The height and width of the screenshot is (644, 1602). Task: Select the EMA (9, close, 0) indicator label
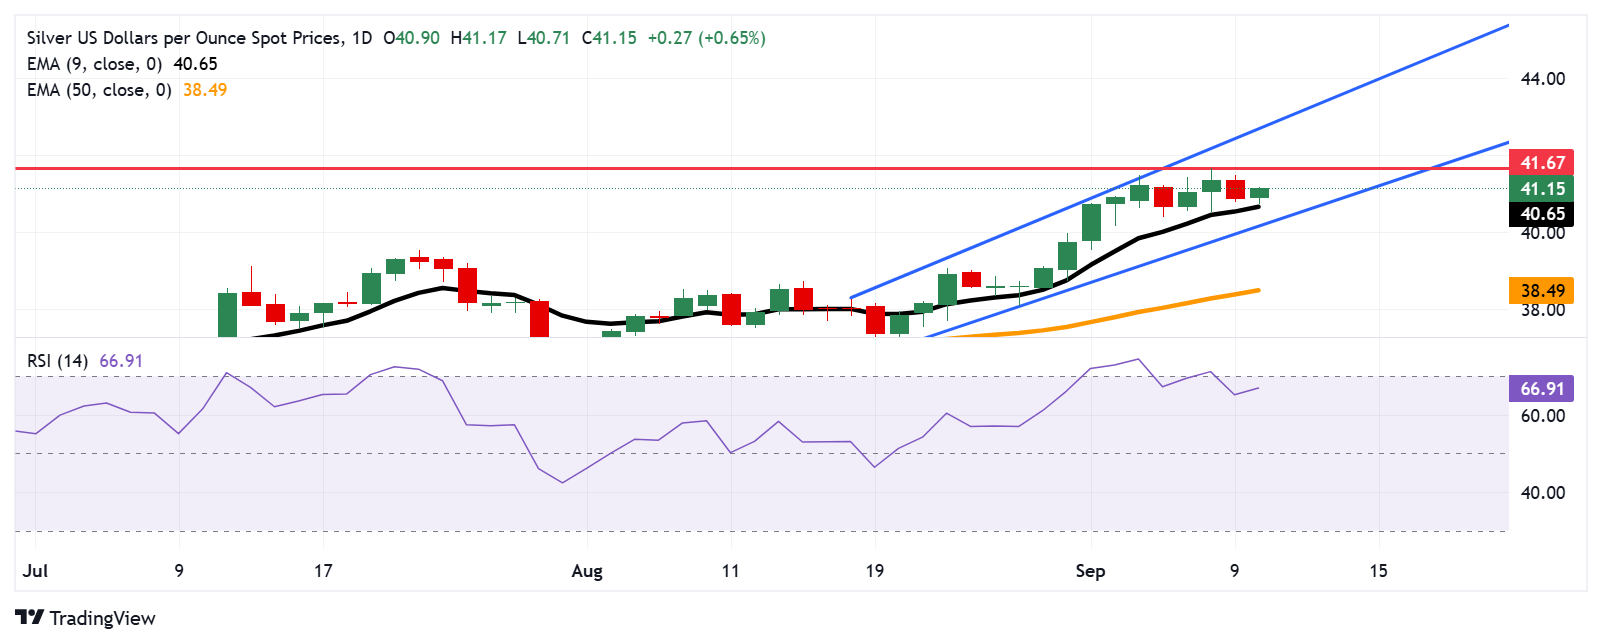94,64
